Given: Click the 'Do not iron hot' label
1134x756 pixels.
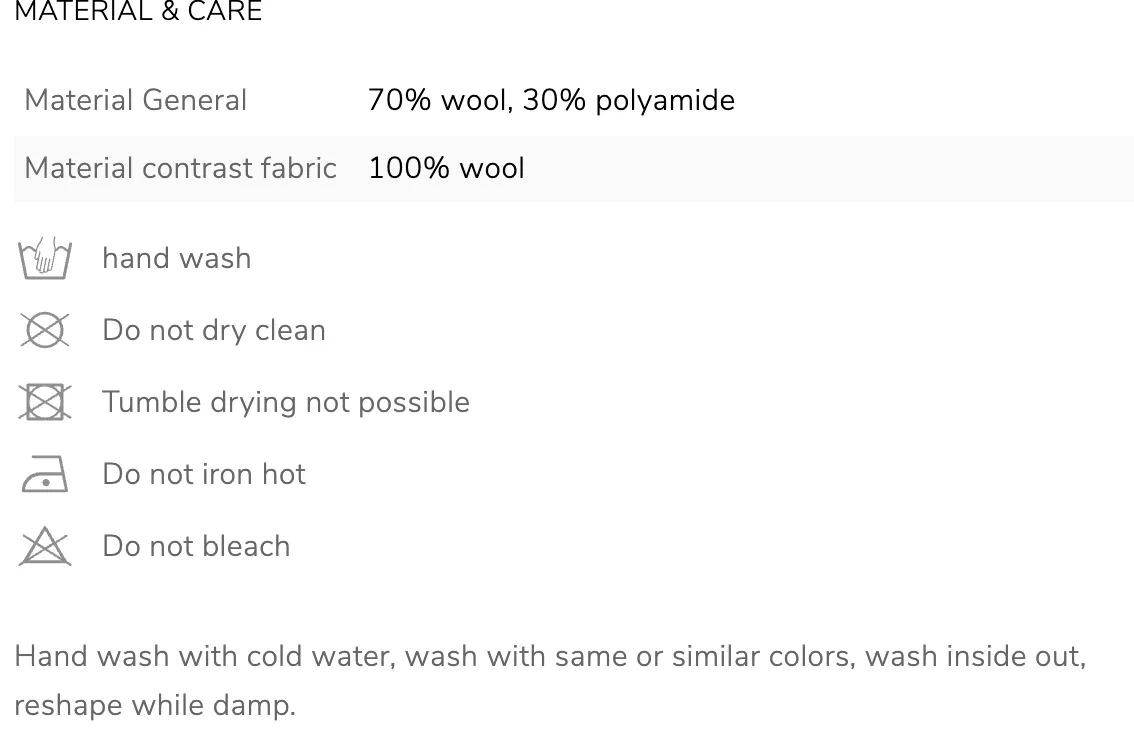Looking at the screenshot, I should click(204, 474).
